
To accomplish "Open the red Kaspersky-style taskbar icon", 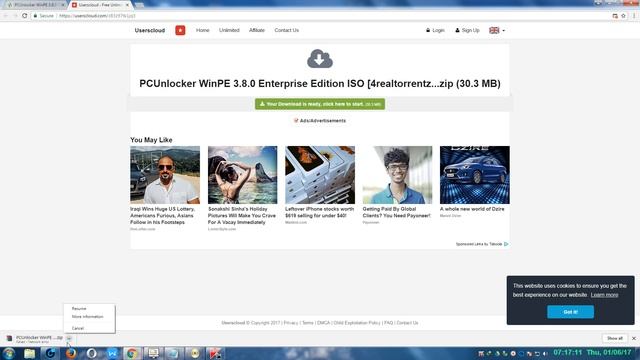I will (x=215, y=353).
